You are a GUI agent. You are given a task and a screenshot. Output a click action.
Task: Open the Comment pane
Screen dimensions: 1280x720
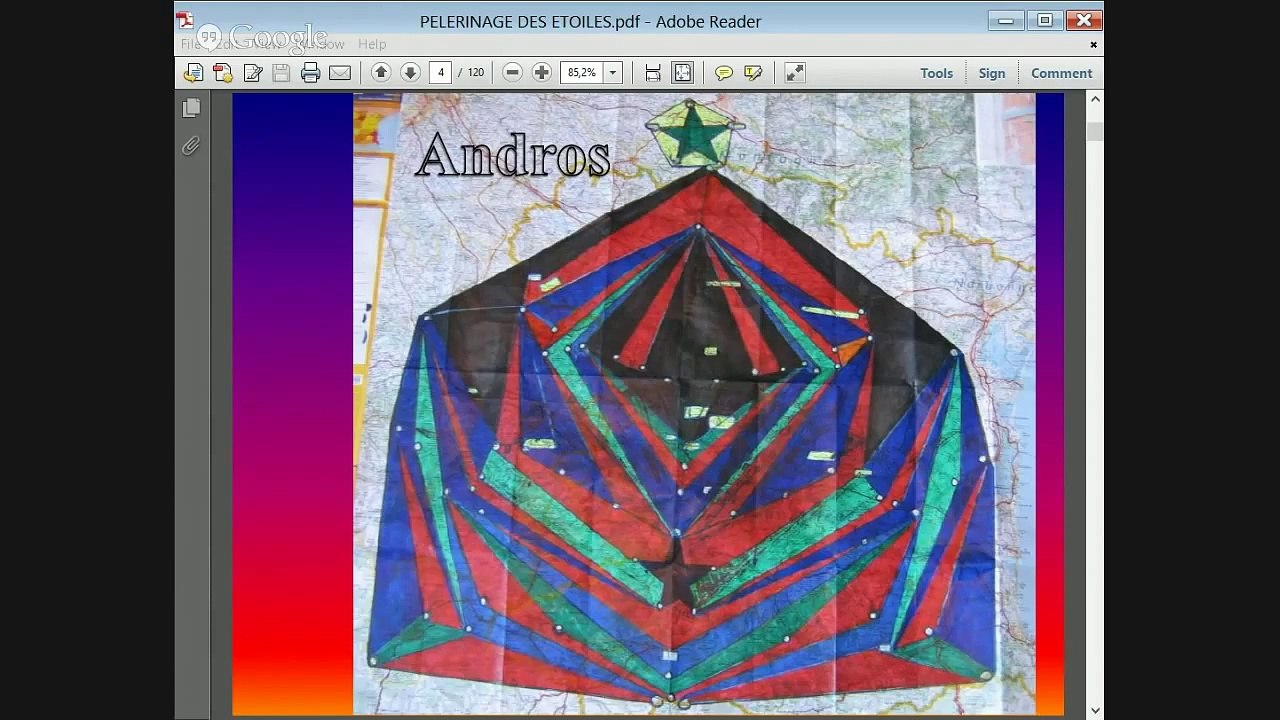pos(1061,73)
